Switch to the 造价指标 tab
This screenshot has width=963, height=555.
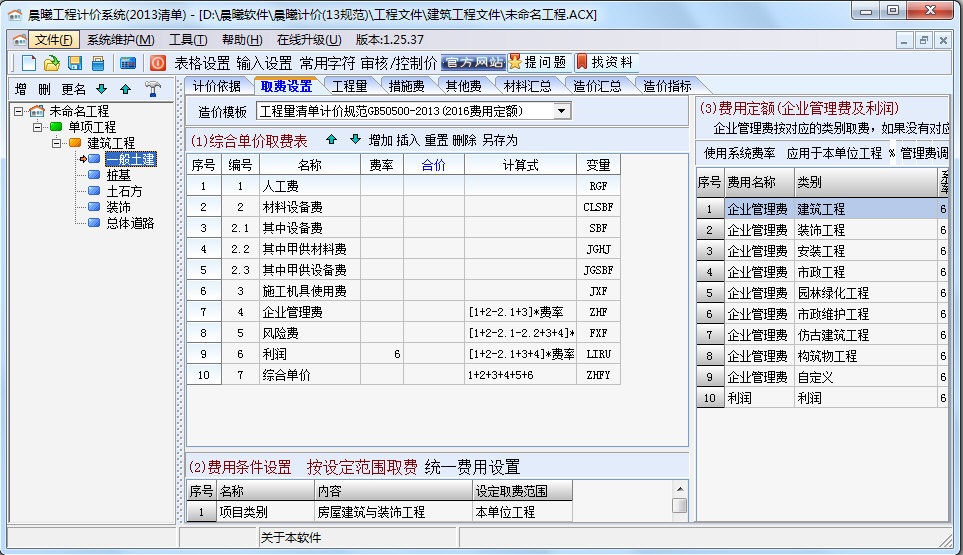click(x=667, y=86)
